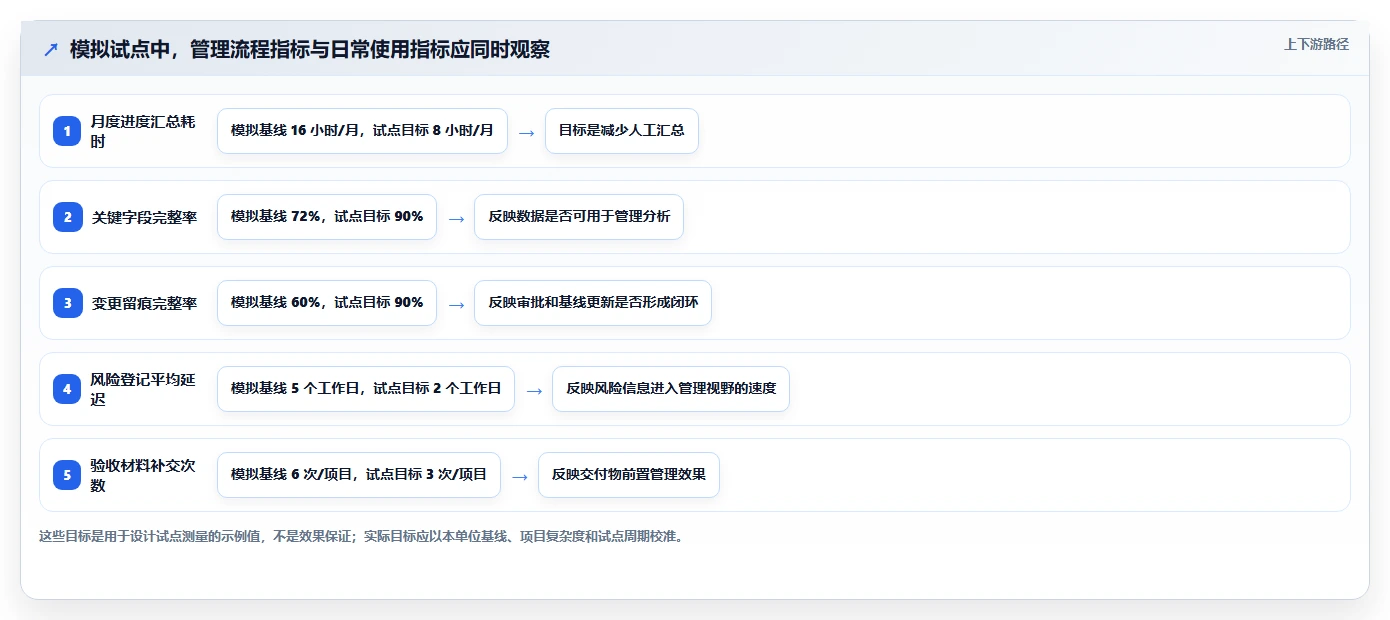Select the '变更留痕完整率' label
Screen dimensions: 1390x620
(144, 303)
